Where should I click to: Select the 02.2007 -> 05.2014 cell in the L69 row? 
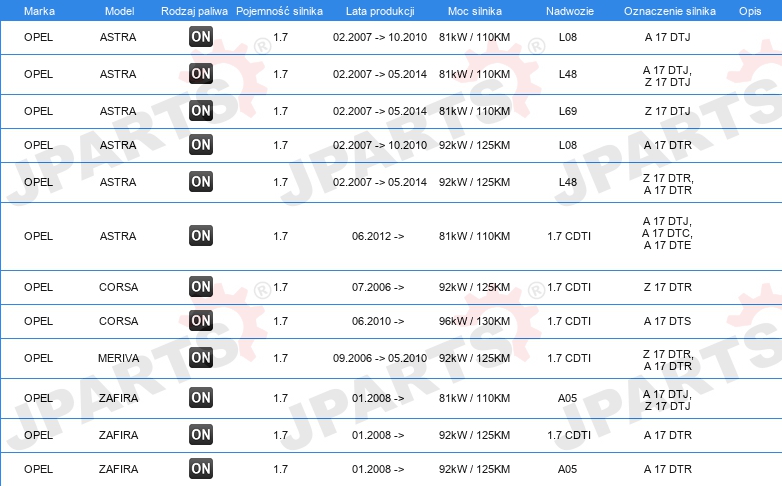(380, 111)
